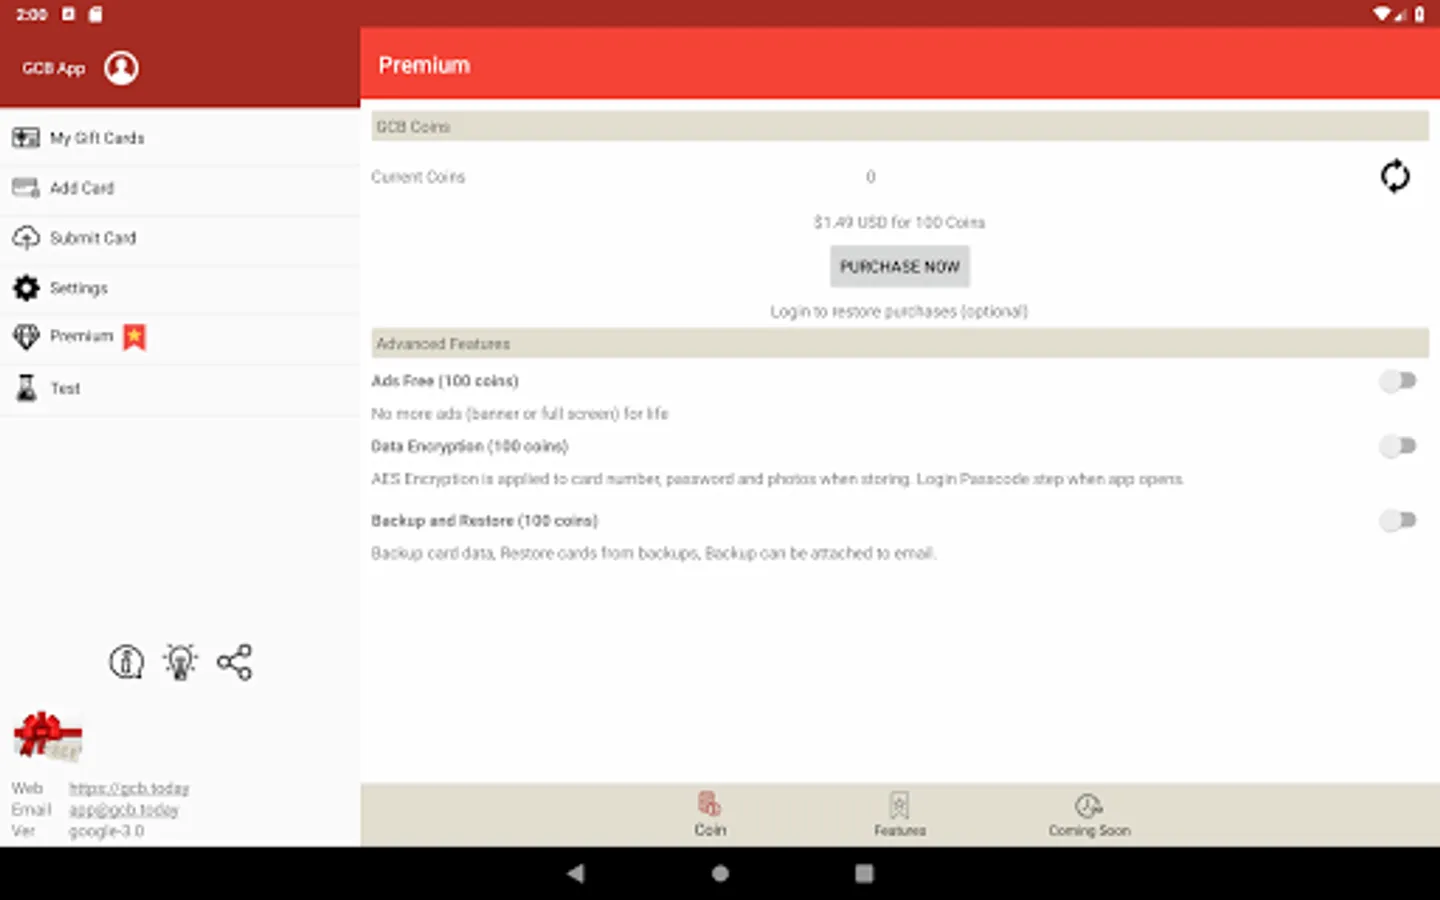
Task: Open Settings from sidebar
Action: pyautogui.click(x=180, y=288)
